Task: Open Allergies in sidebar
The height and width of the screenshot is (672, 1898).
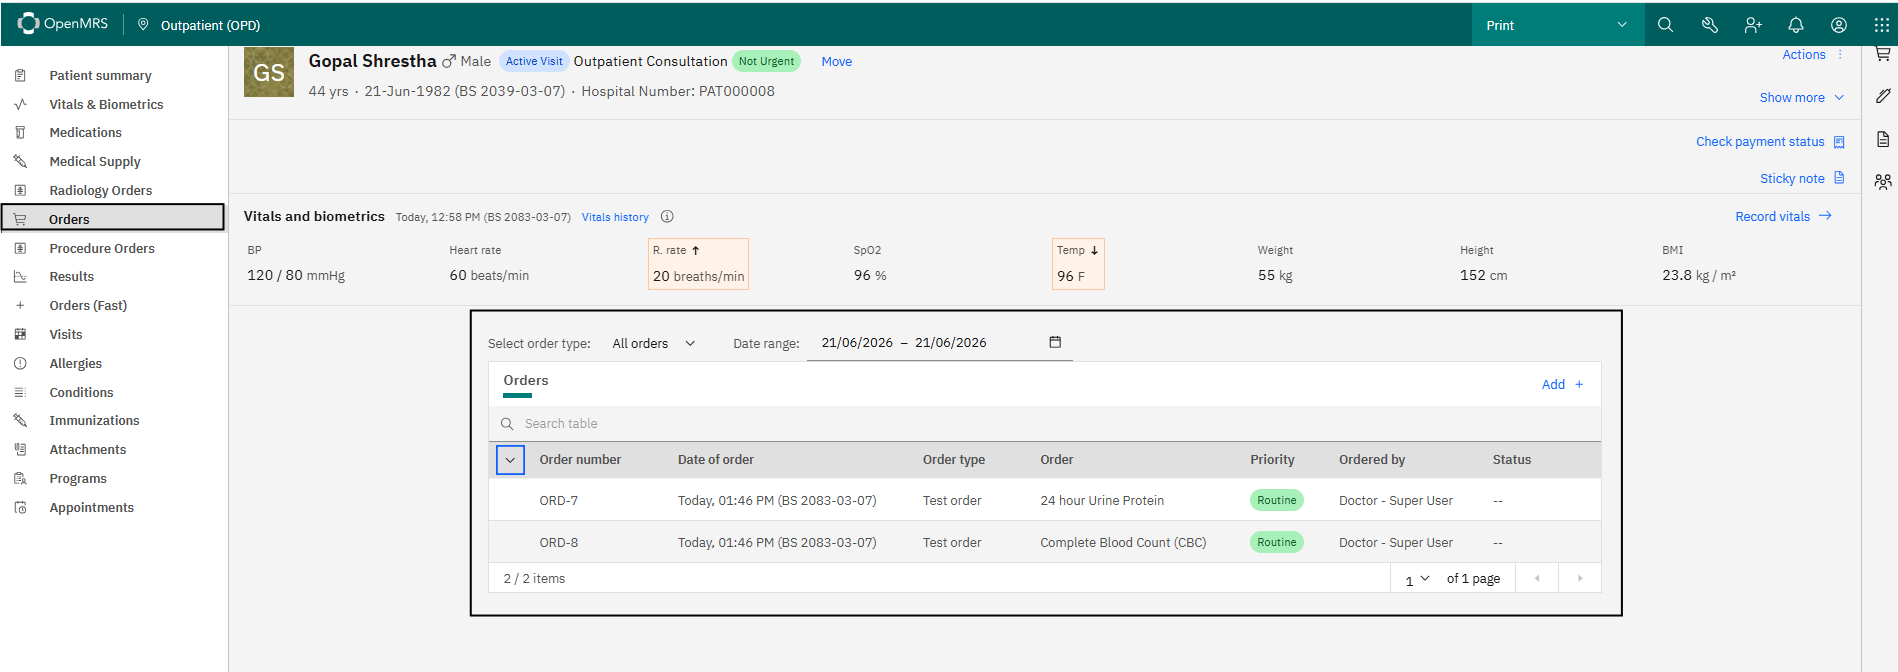Action: (76, 364)
